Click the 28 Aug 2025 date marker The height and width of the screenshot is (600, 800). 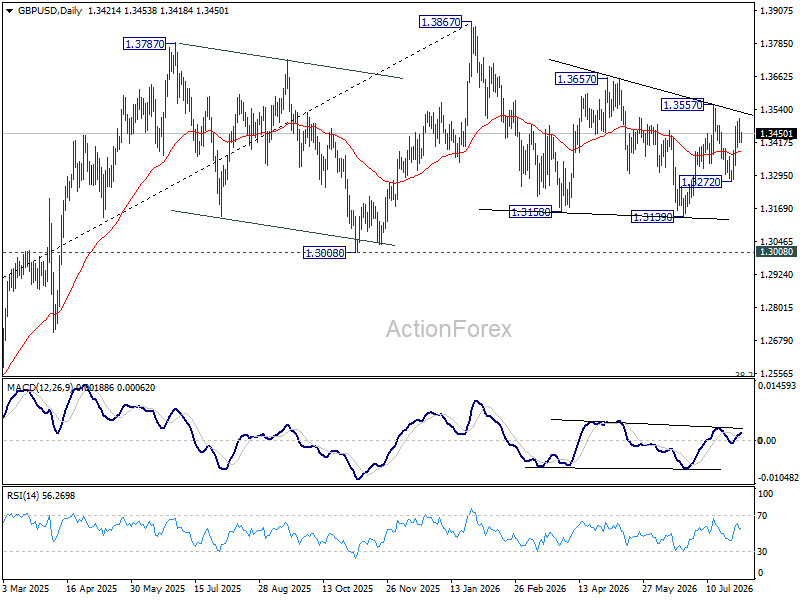pyautogui.click(x=285, y=588)
